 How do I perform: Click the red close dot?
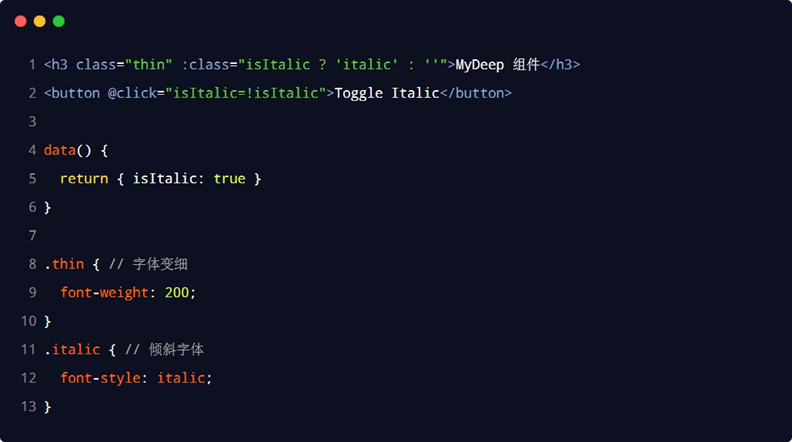click(21, 21)
